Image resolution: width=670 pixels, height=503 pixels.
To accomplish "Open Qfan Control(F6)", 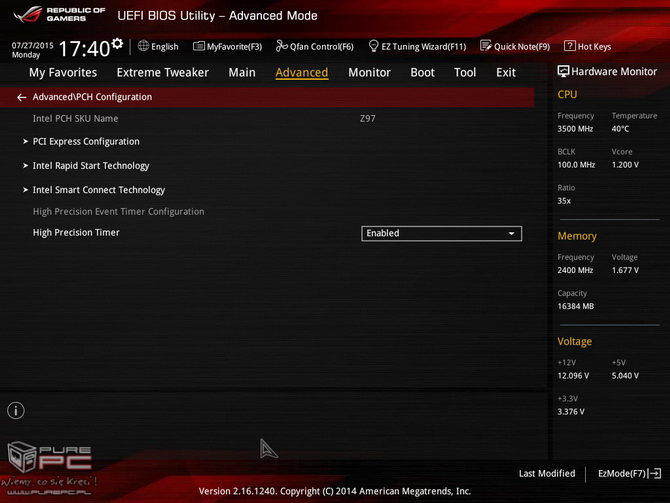I will [315, 46].
